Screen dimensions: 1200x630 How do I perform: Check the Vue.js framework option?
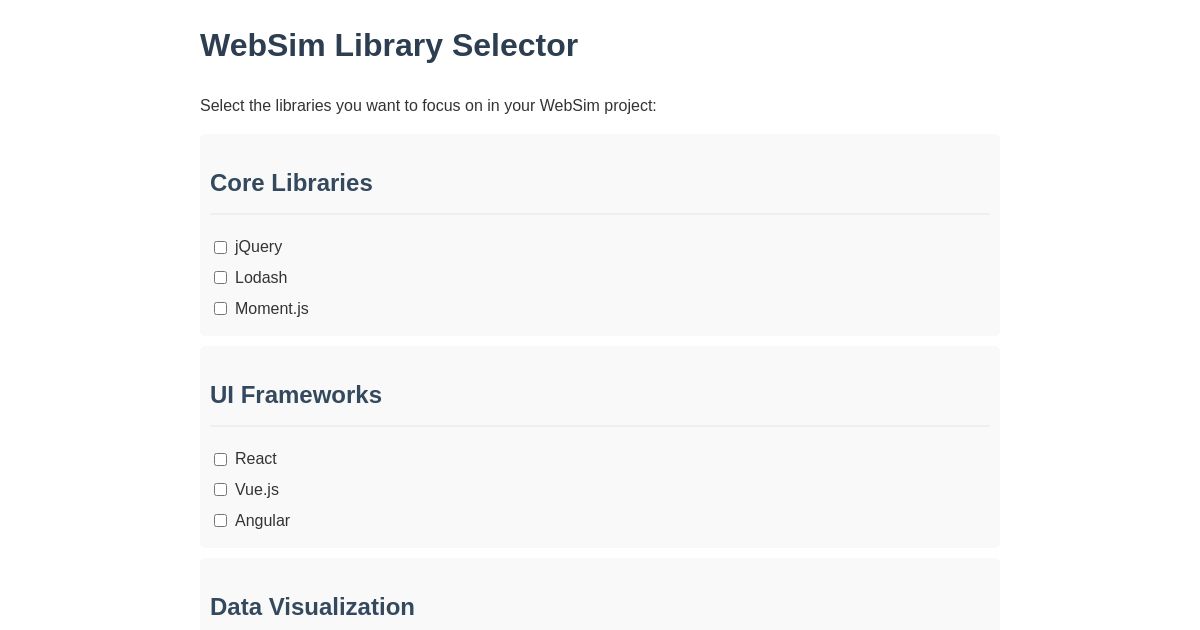pos(220,489)
